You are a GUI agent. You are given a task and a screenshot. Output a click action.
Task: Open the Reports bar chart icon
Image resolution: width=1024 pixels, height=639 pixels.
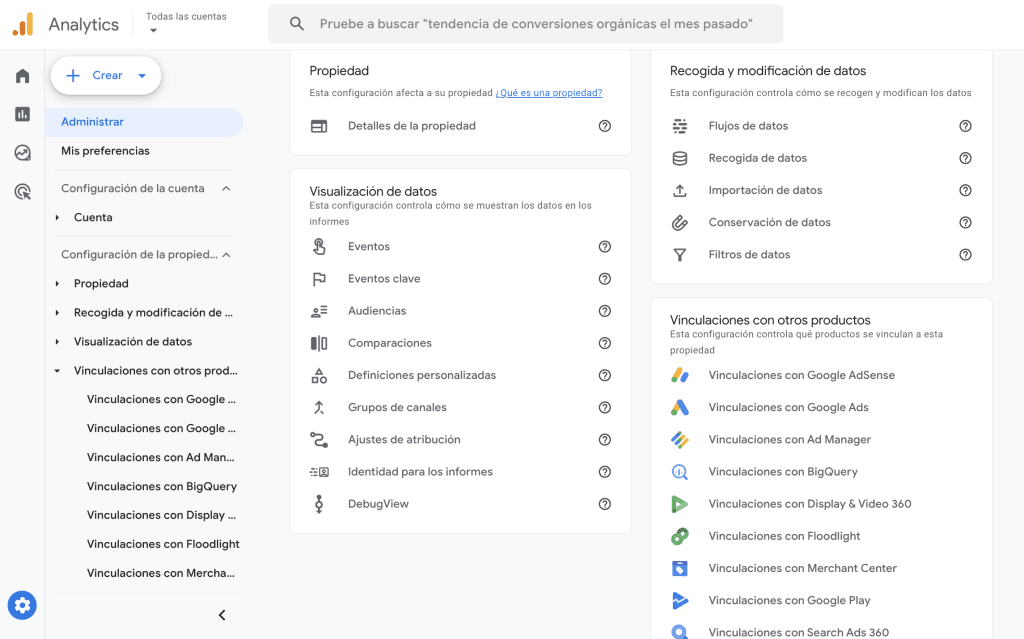(x=22, y=114)
